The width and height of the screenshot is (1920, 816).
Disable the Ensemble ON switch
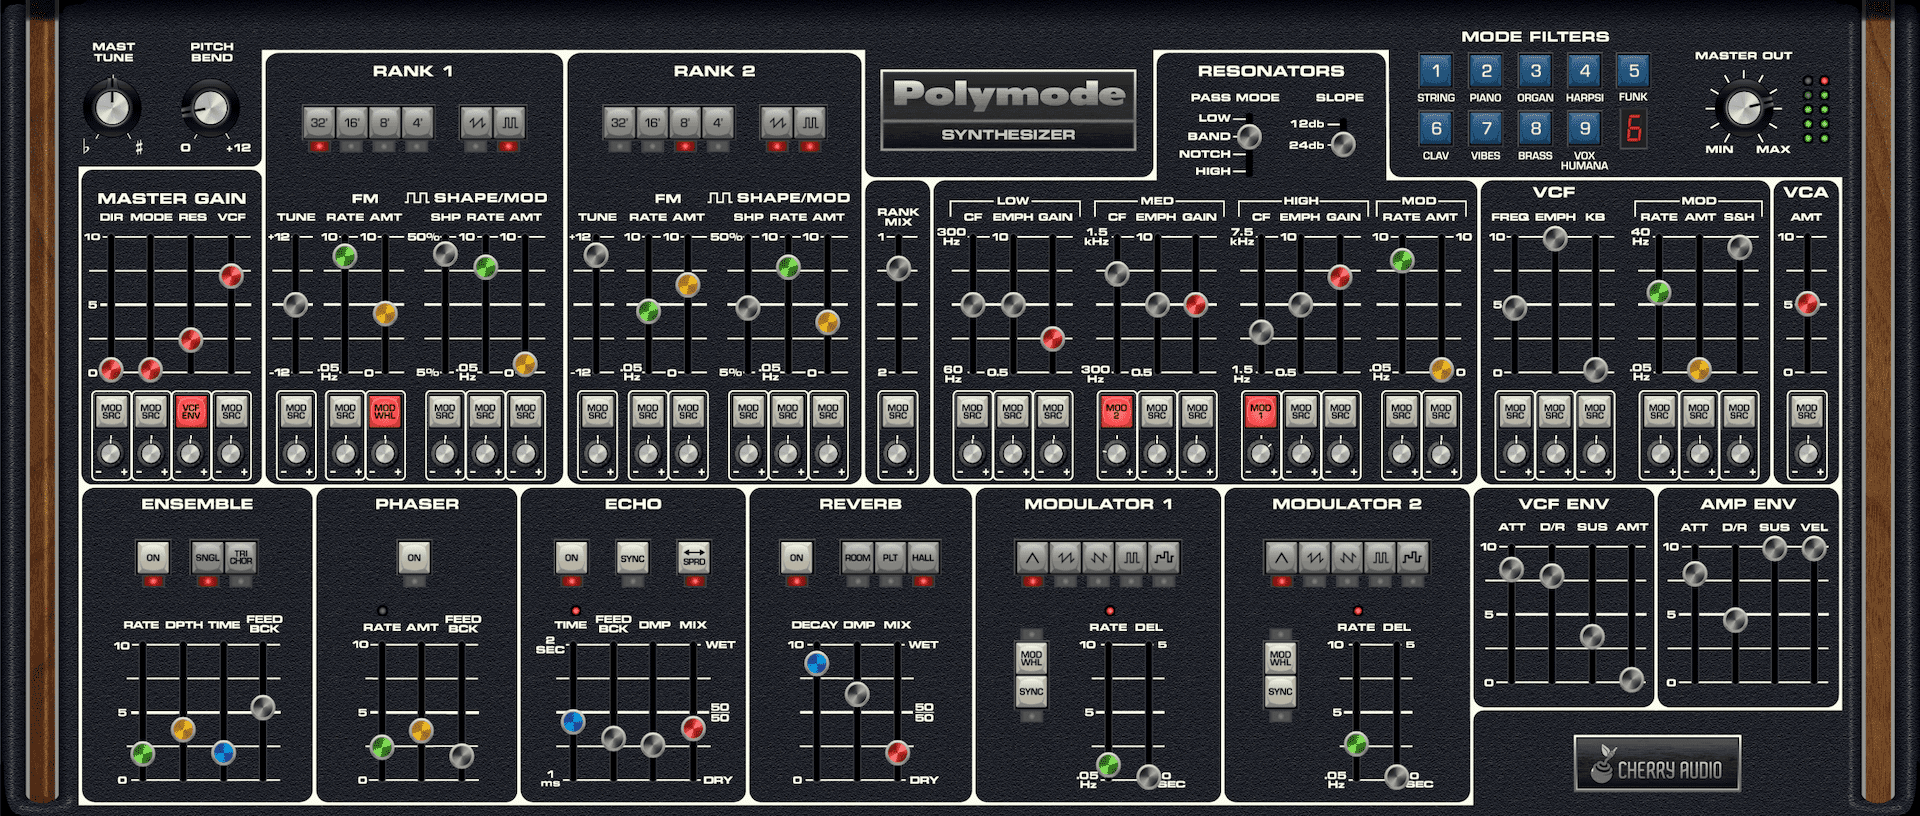point(153,558)
